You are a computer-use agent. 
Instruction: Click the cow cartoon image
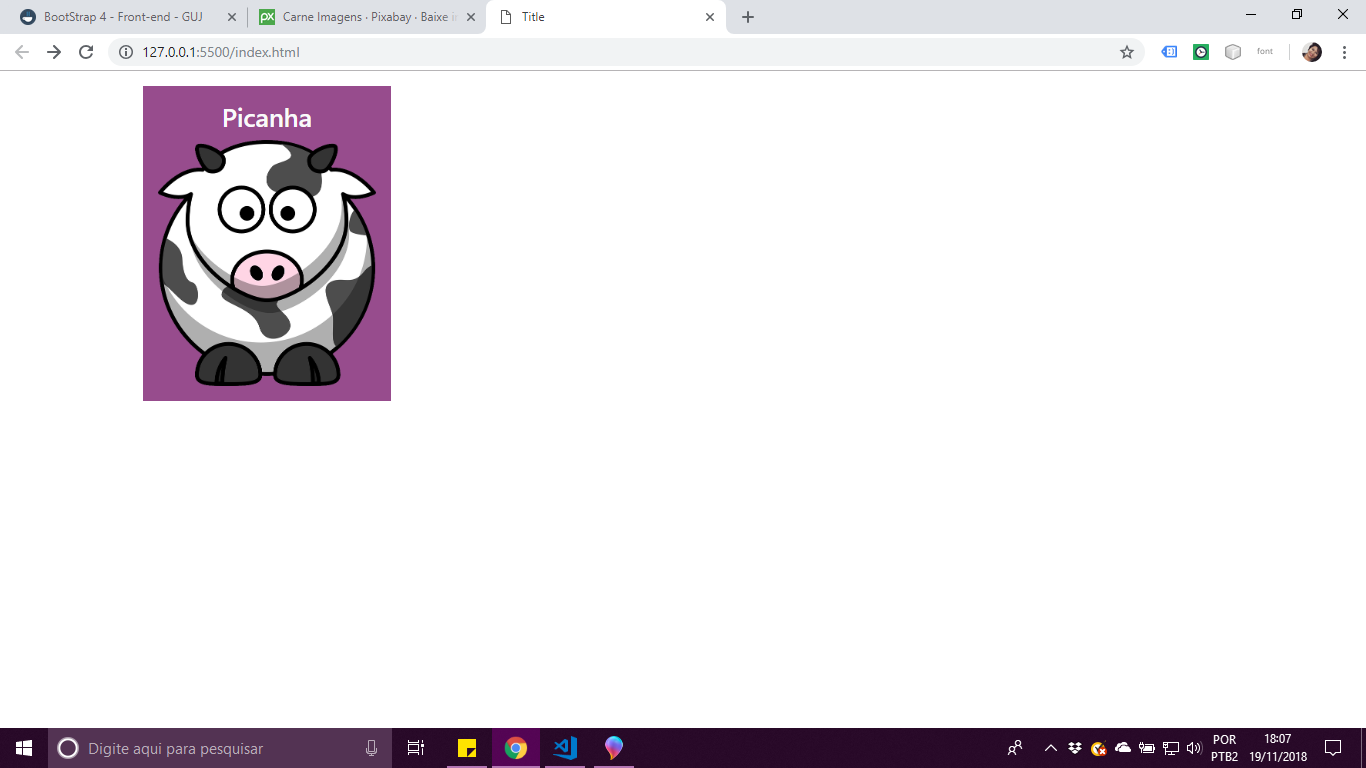(x=267, y=263)
